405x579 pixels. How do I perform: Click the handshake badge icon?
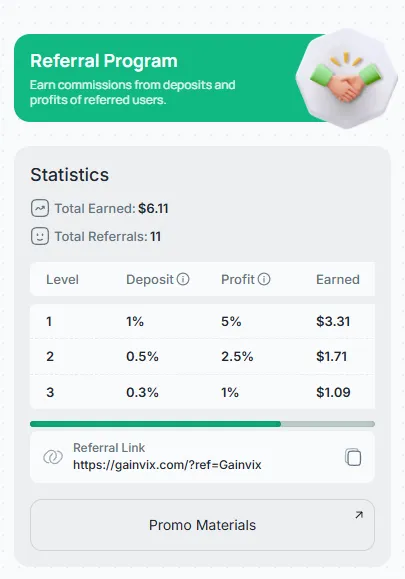[346, 78]
